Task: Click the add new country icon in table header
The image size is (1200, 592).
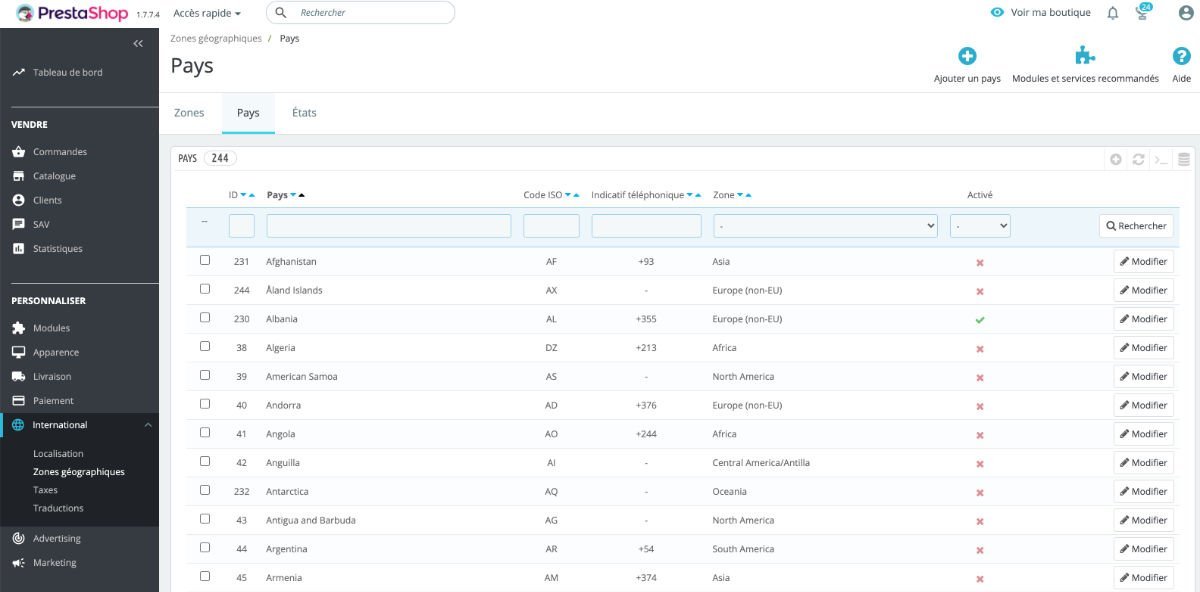Action: tap(1116, 159)
